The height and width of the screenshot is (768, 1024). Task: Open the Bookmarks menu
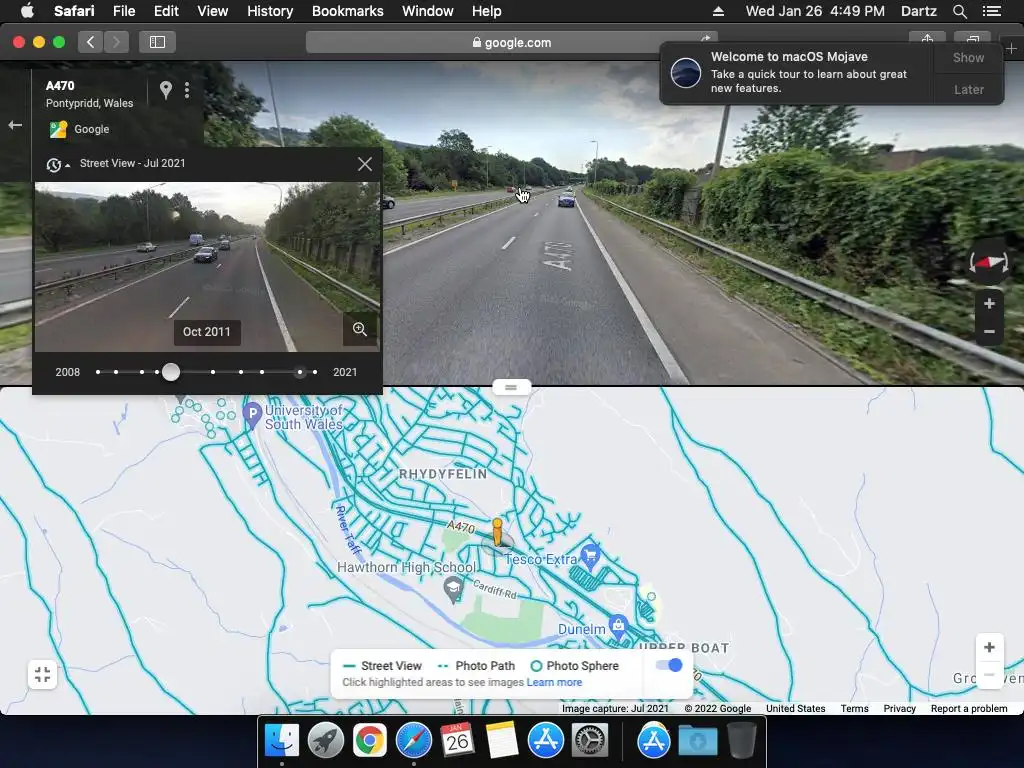pyautogui.click(x=347, y=11)
